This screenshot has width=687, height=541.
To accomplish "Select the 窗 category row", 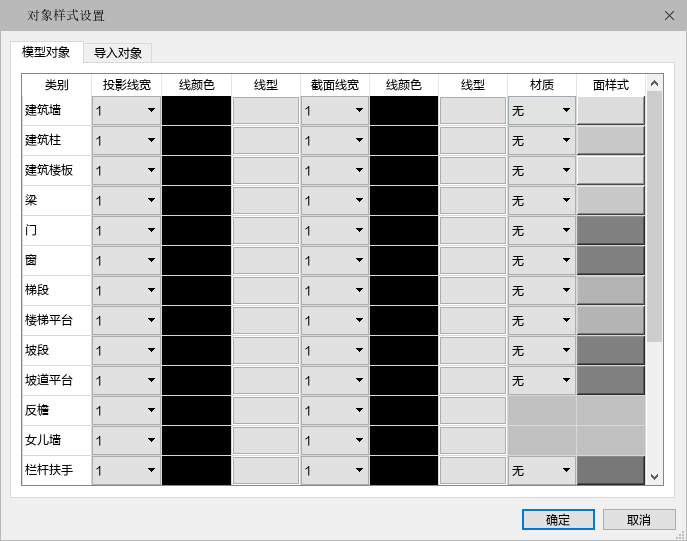I will (x=57, y=260).
